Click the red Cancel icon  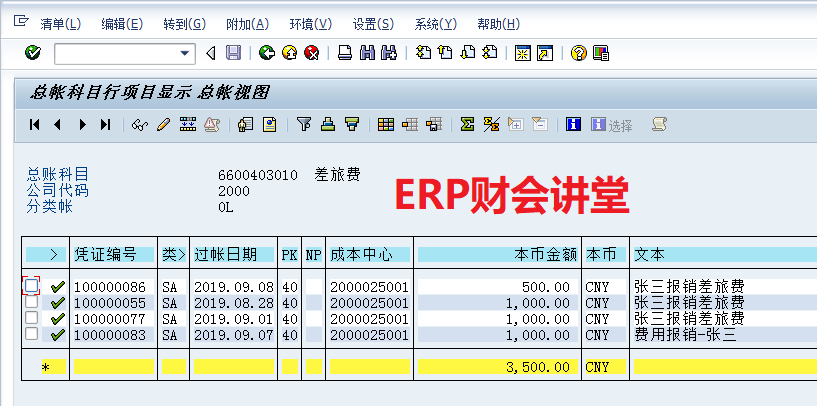click(x=311, y=53)
